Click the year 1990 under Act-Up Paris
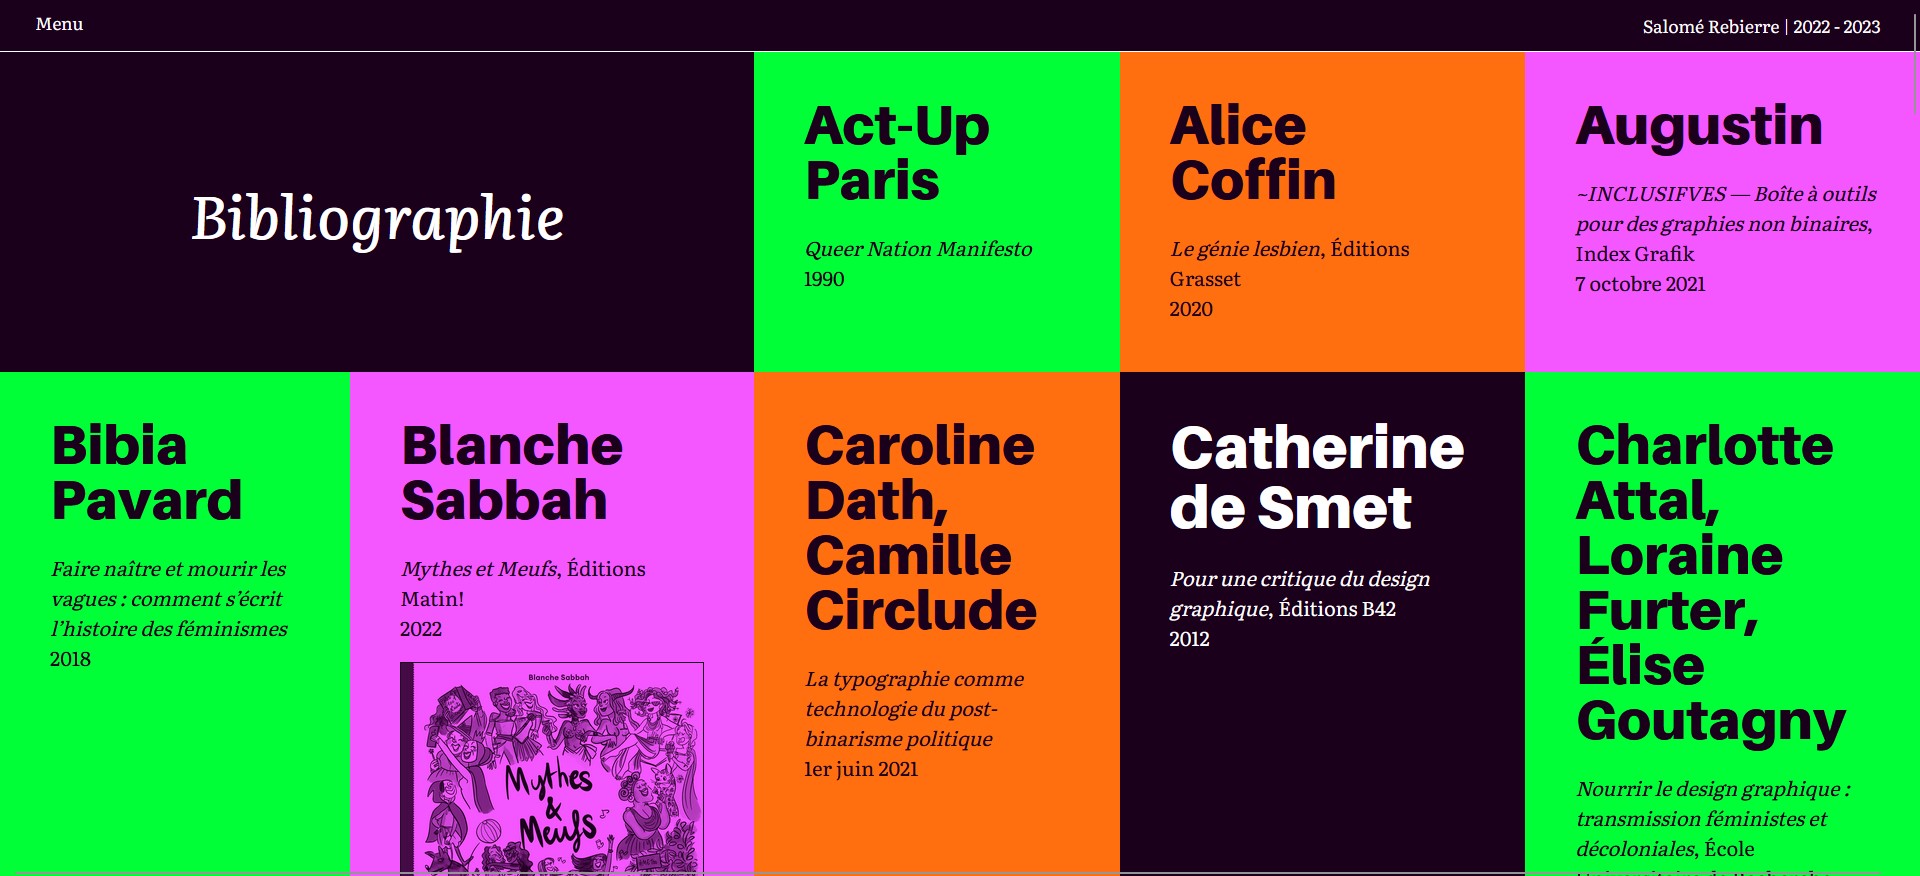Image resolution: width=1920 pixels, height=876 pixels. pos(824,279)
